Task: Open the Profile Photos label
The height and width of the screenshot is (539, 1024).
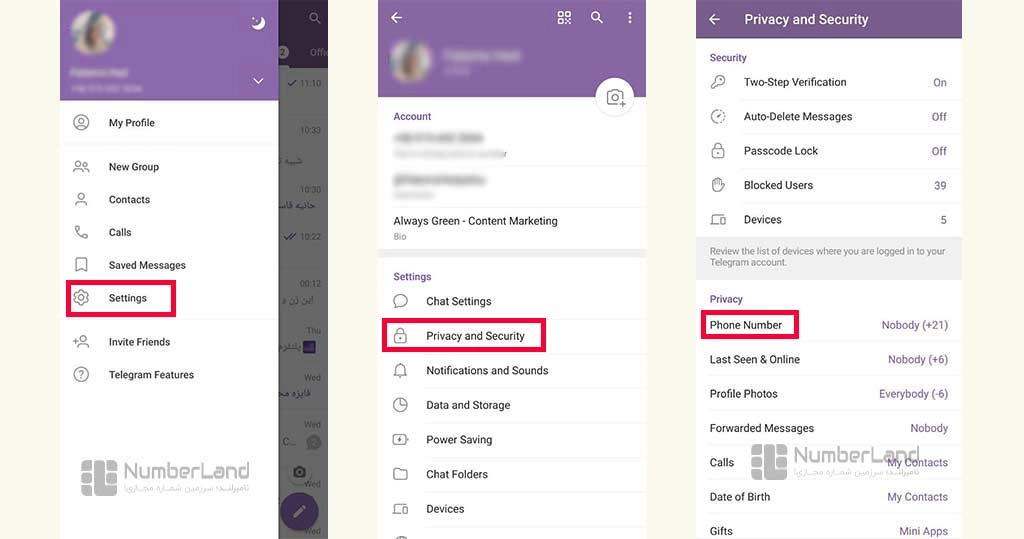Action: 743,394
